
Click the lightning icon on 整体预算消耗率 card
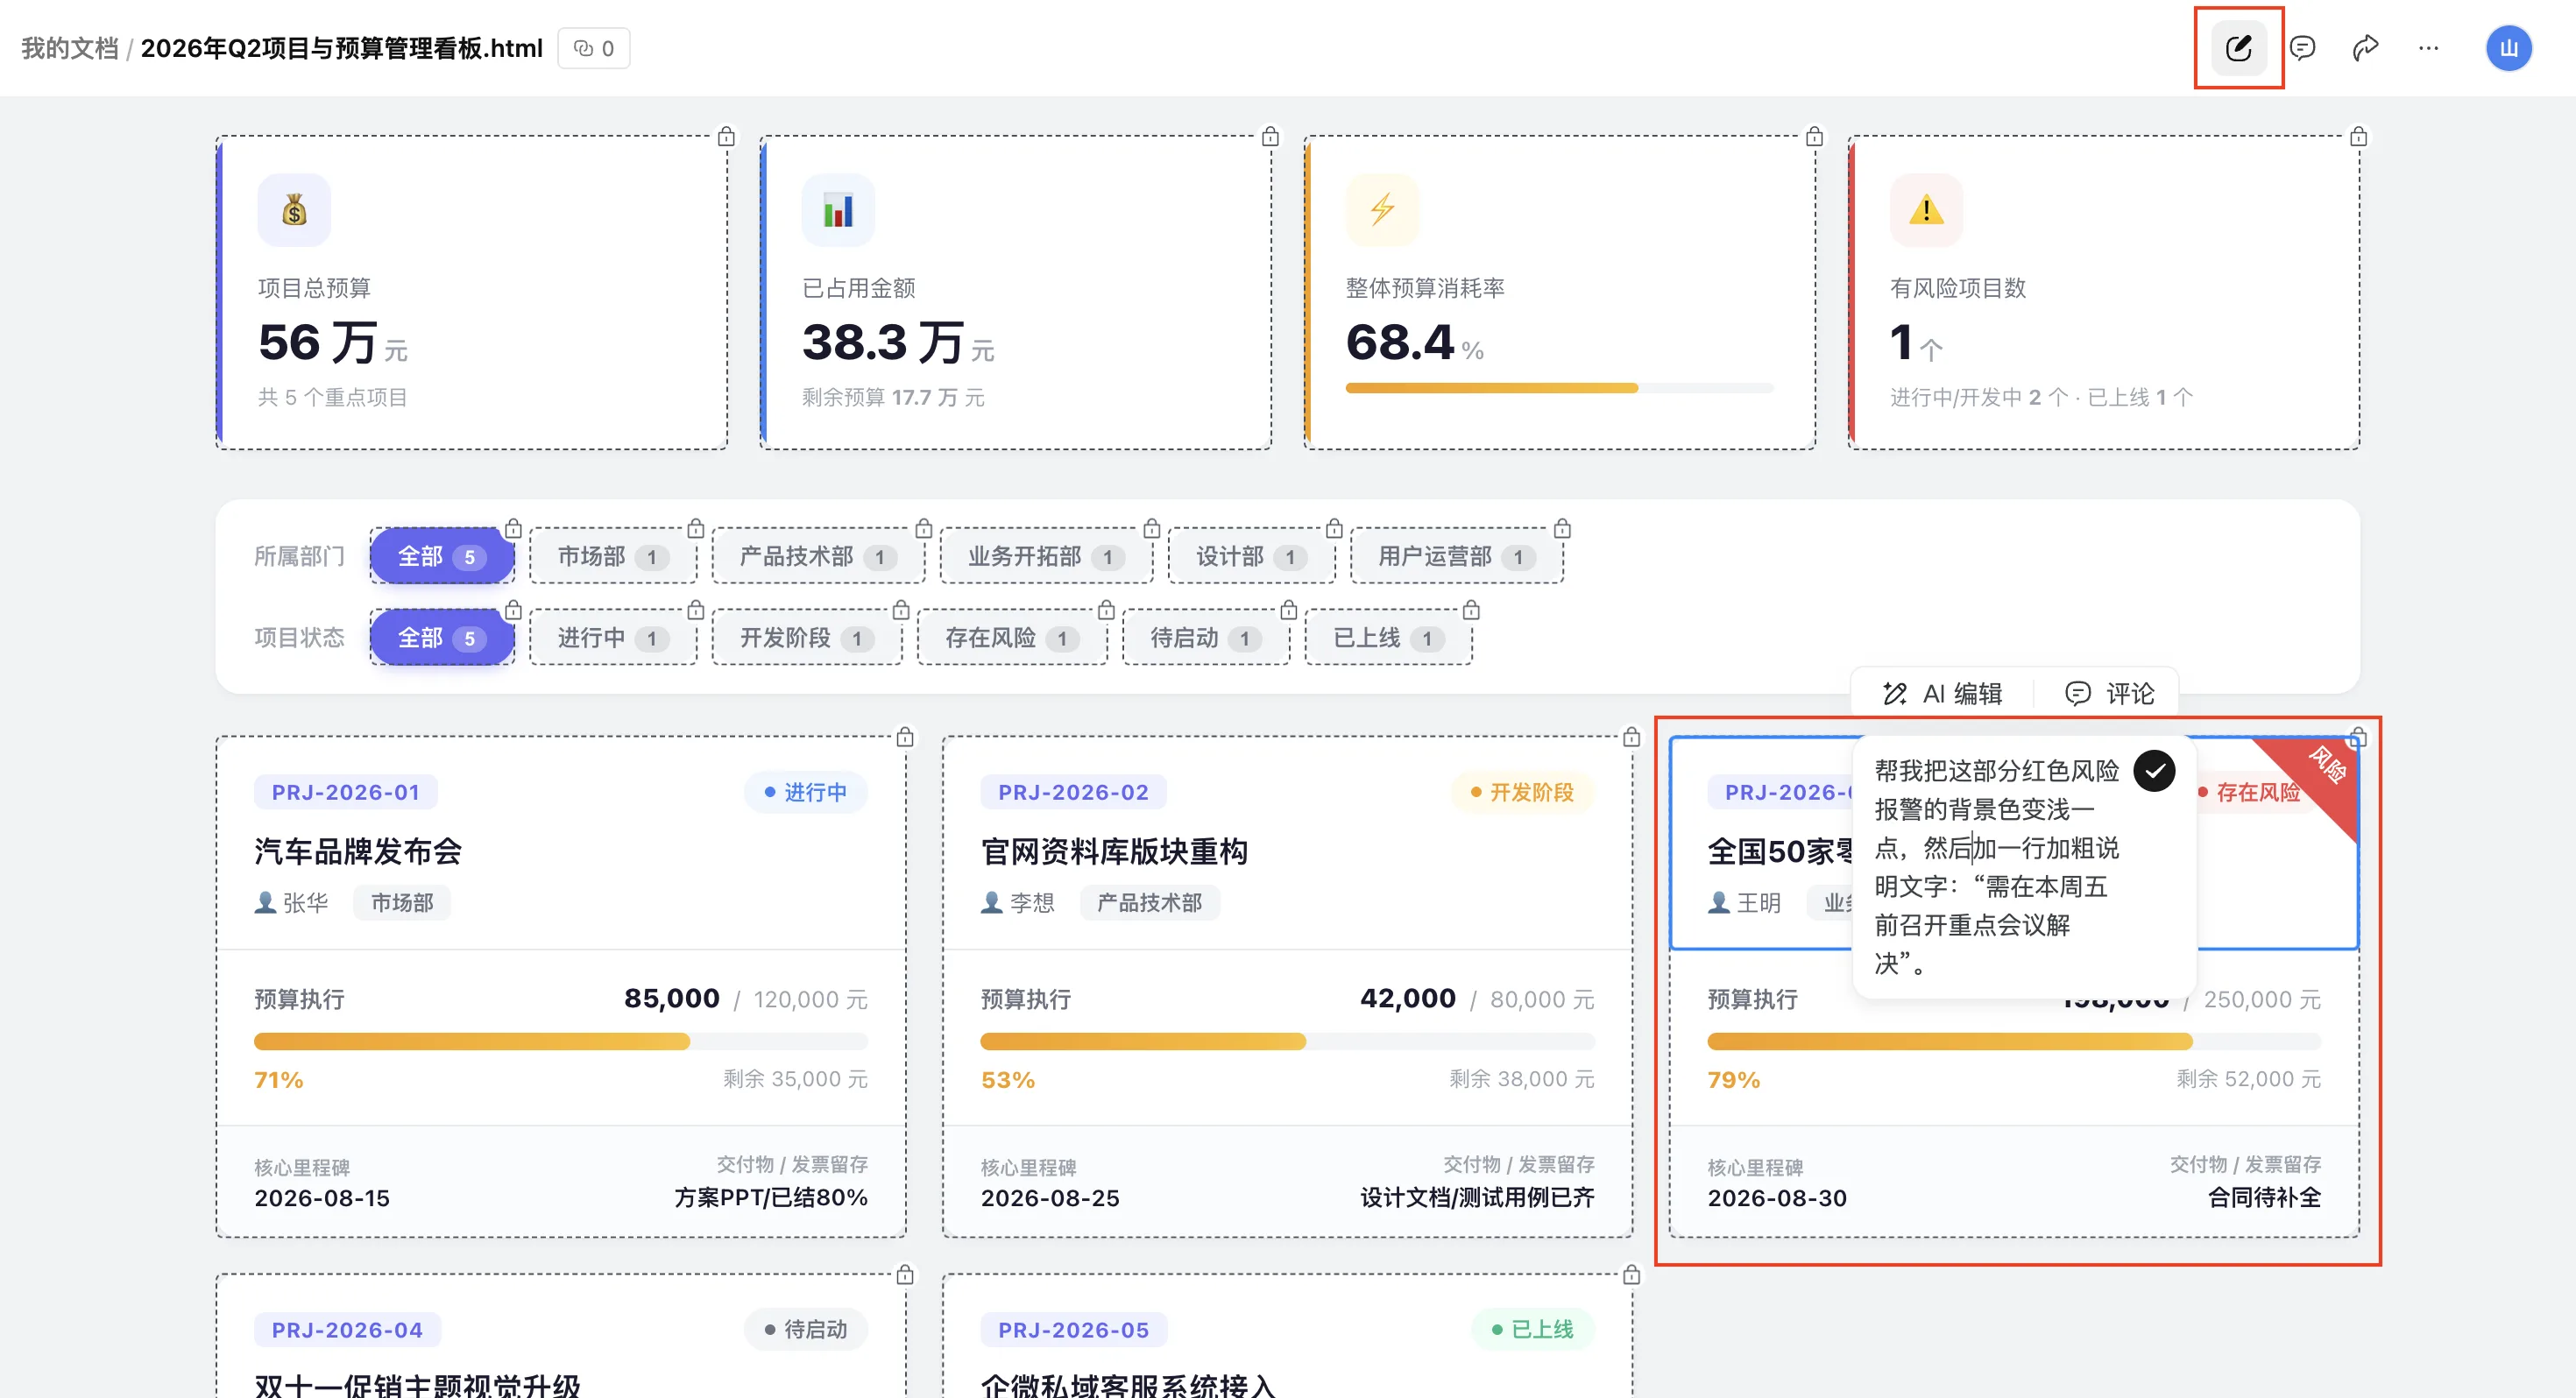[x=1382, y=210]
